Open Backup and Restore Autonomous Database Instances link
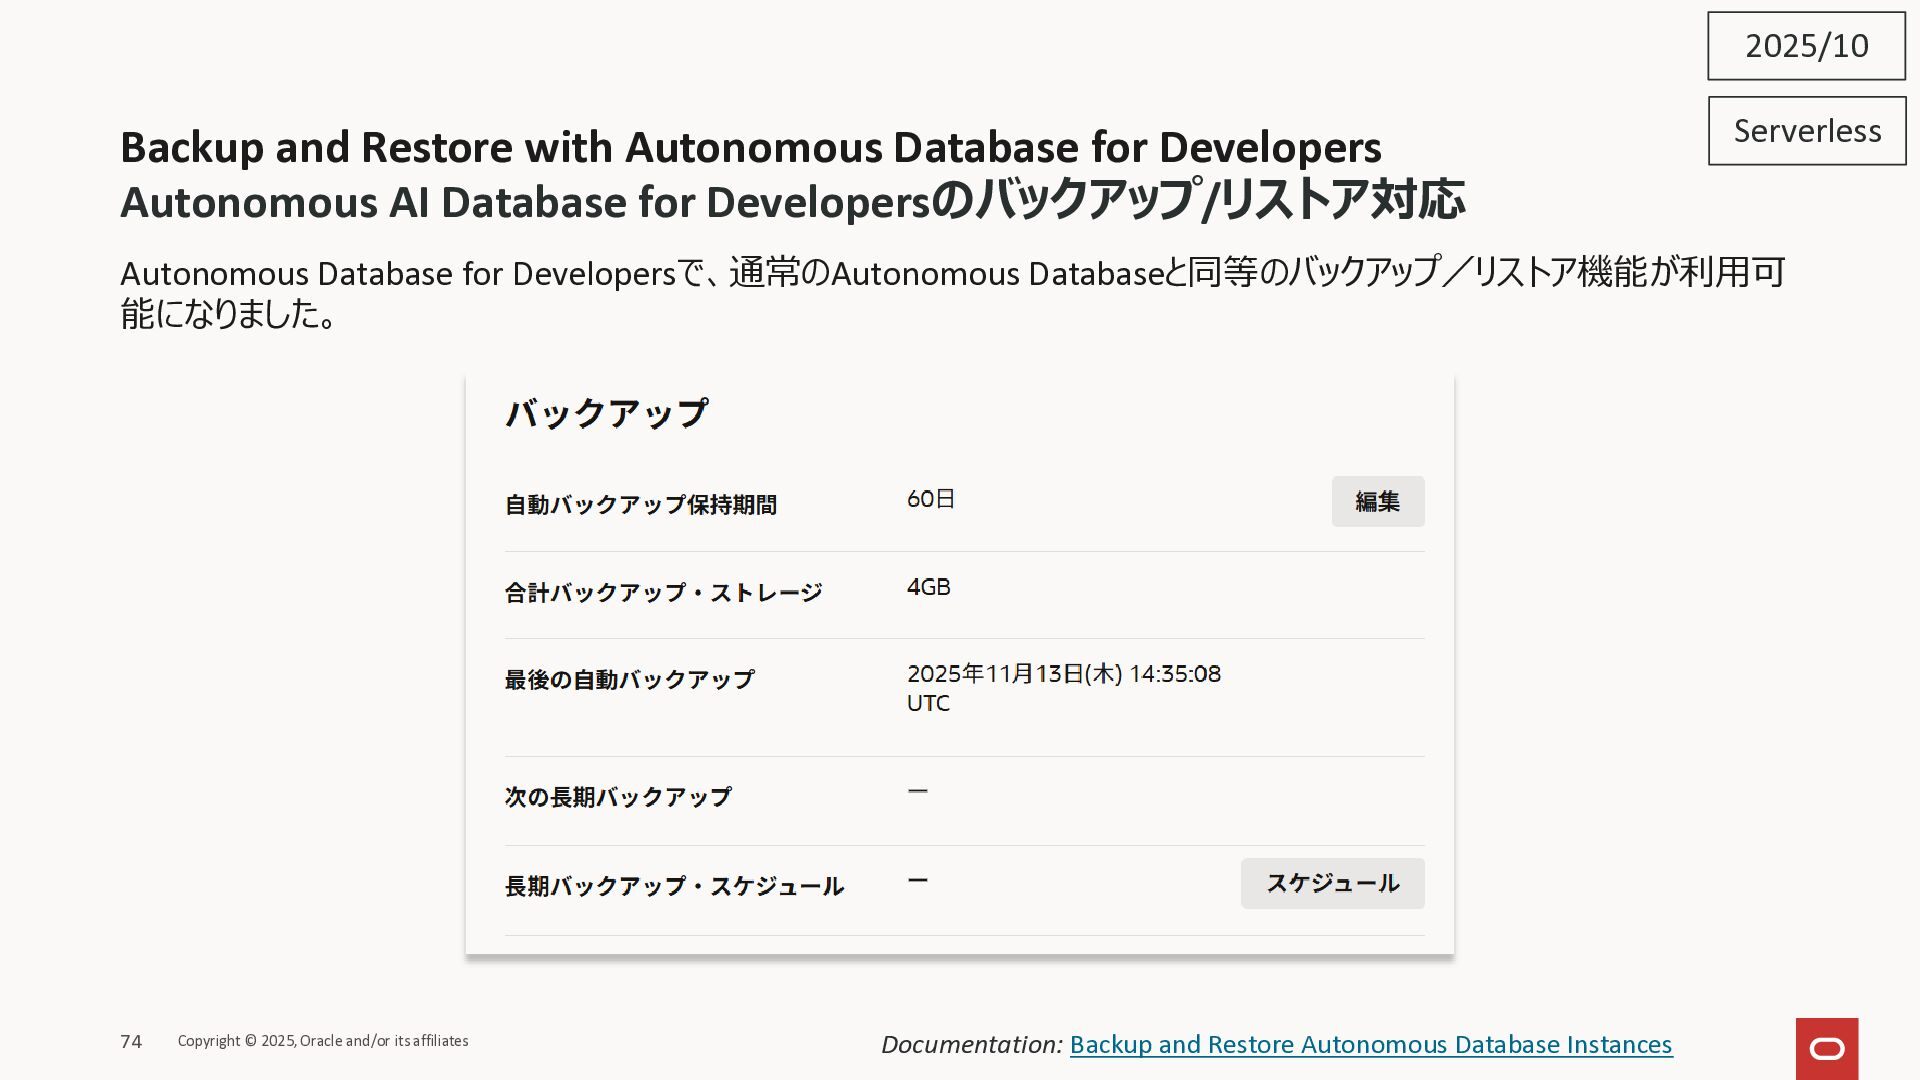Image resolution: width=1920 pixels, height=1080 pixels. [1370, 1044]
